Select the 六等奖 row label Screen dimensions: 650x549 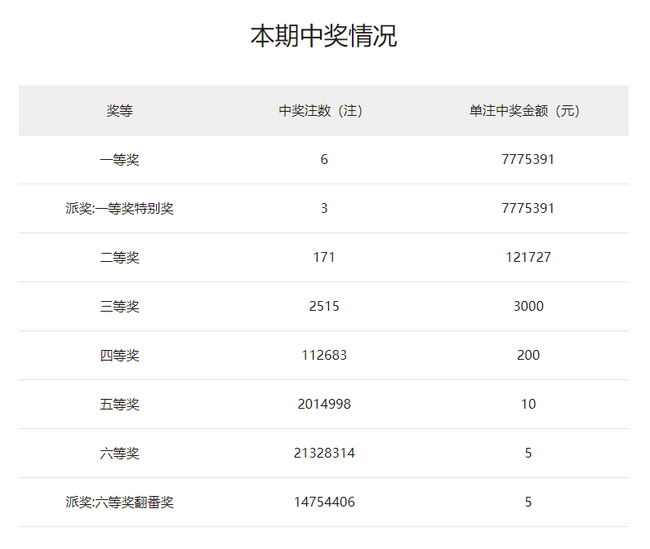click(119, 454)
